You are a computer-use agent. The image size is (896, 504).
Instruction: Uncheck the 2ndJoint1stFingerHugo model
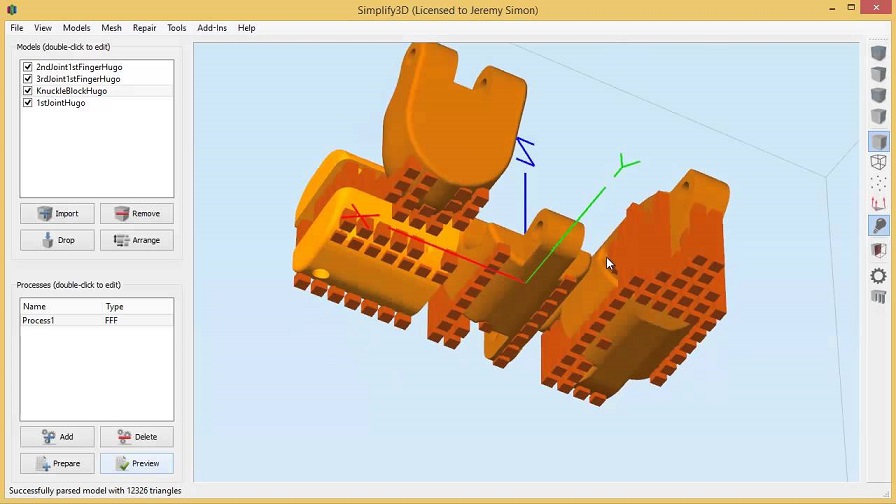point(27,67)
